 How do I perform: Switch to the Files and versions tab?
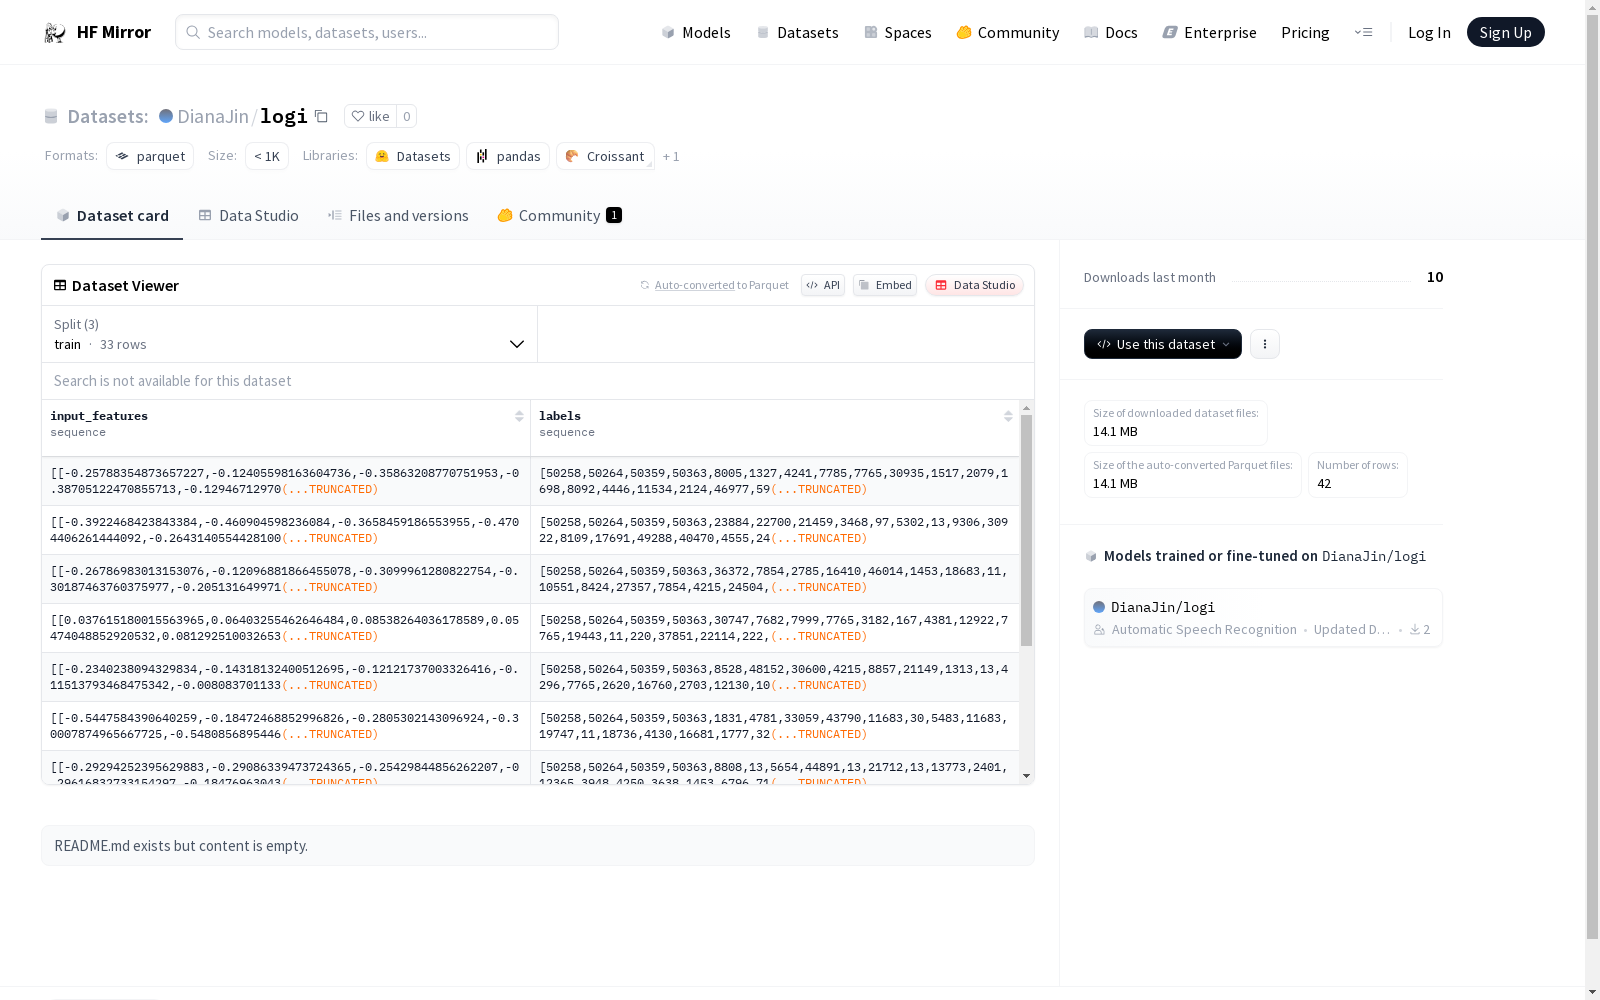[398, 216]
